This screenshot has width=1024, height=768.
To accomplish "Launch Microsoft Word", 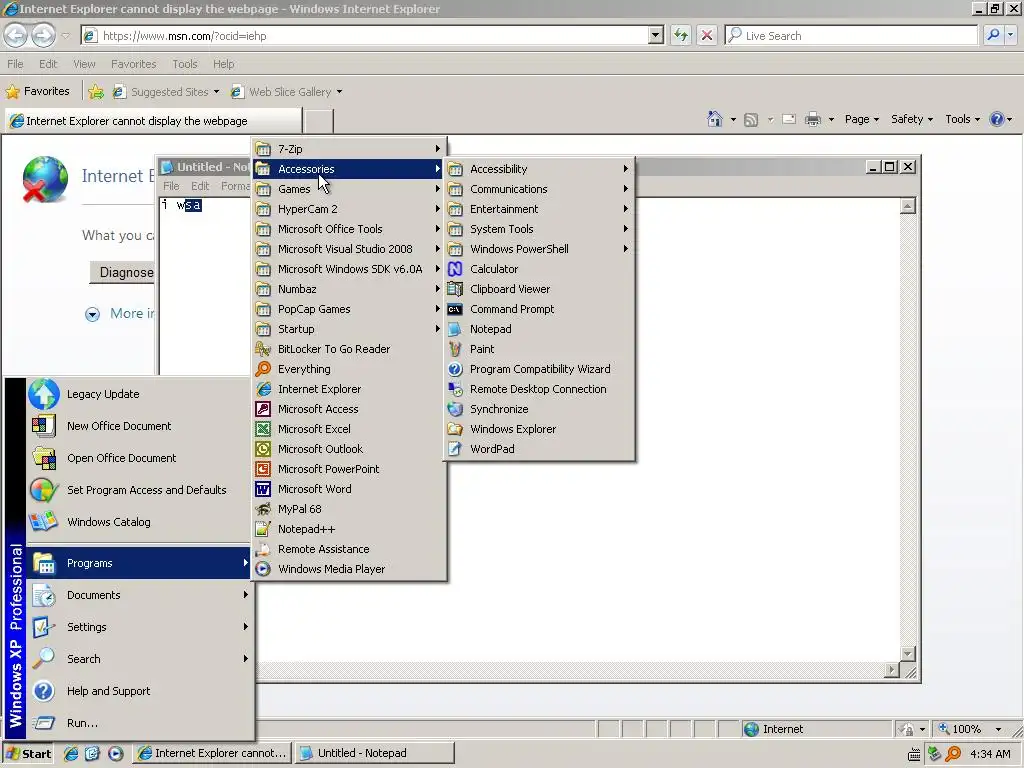I will point(349,489).
